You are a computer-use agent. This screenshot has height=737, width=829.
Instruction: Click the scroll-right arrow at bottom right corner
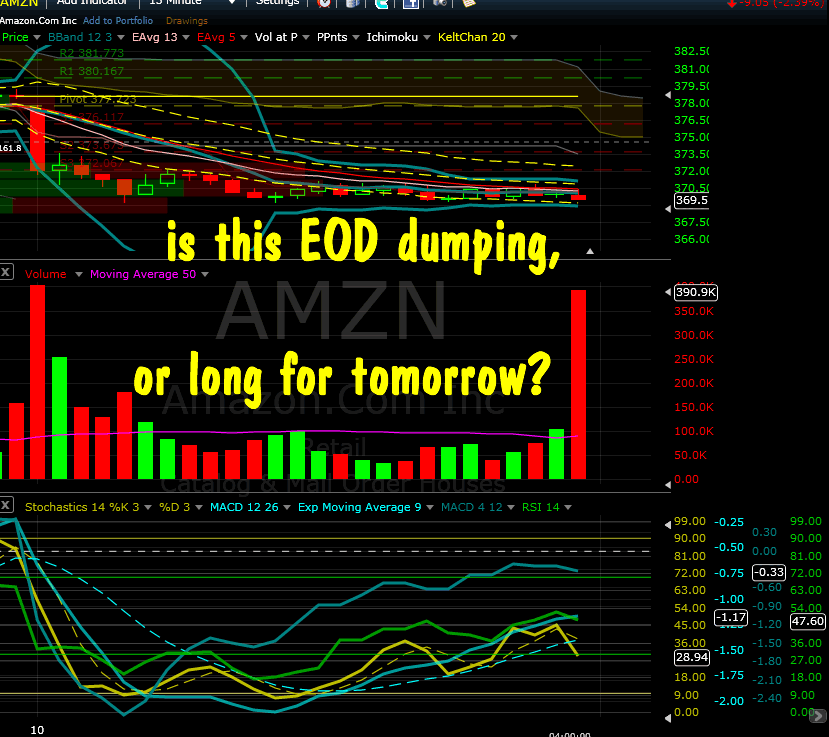(x=819, y=716)
